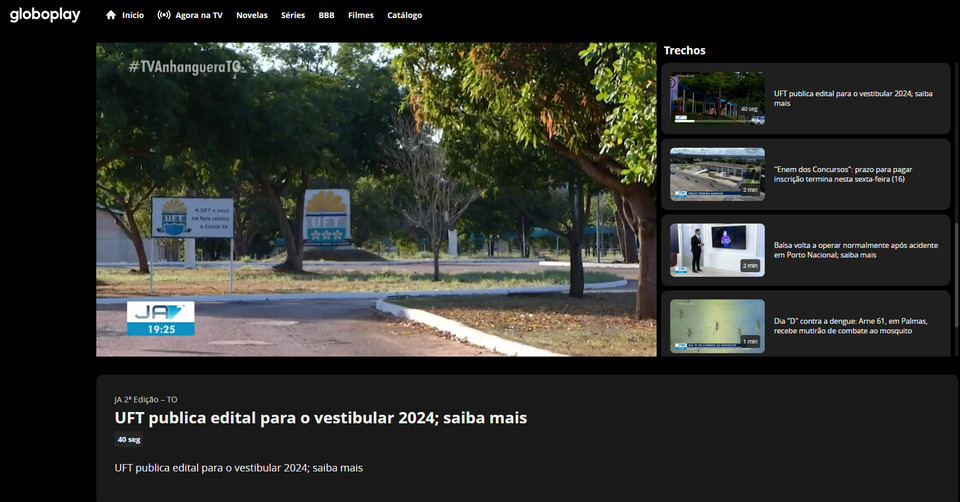
Task: Click the main headline 'UFT publica edital para o vestibular 2024; saiba mais'
Action: [320, 418]
